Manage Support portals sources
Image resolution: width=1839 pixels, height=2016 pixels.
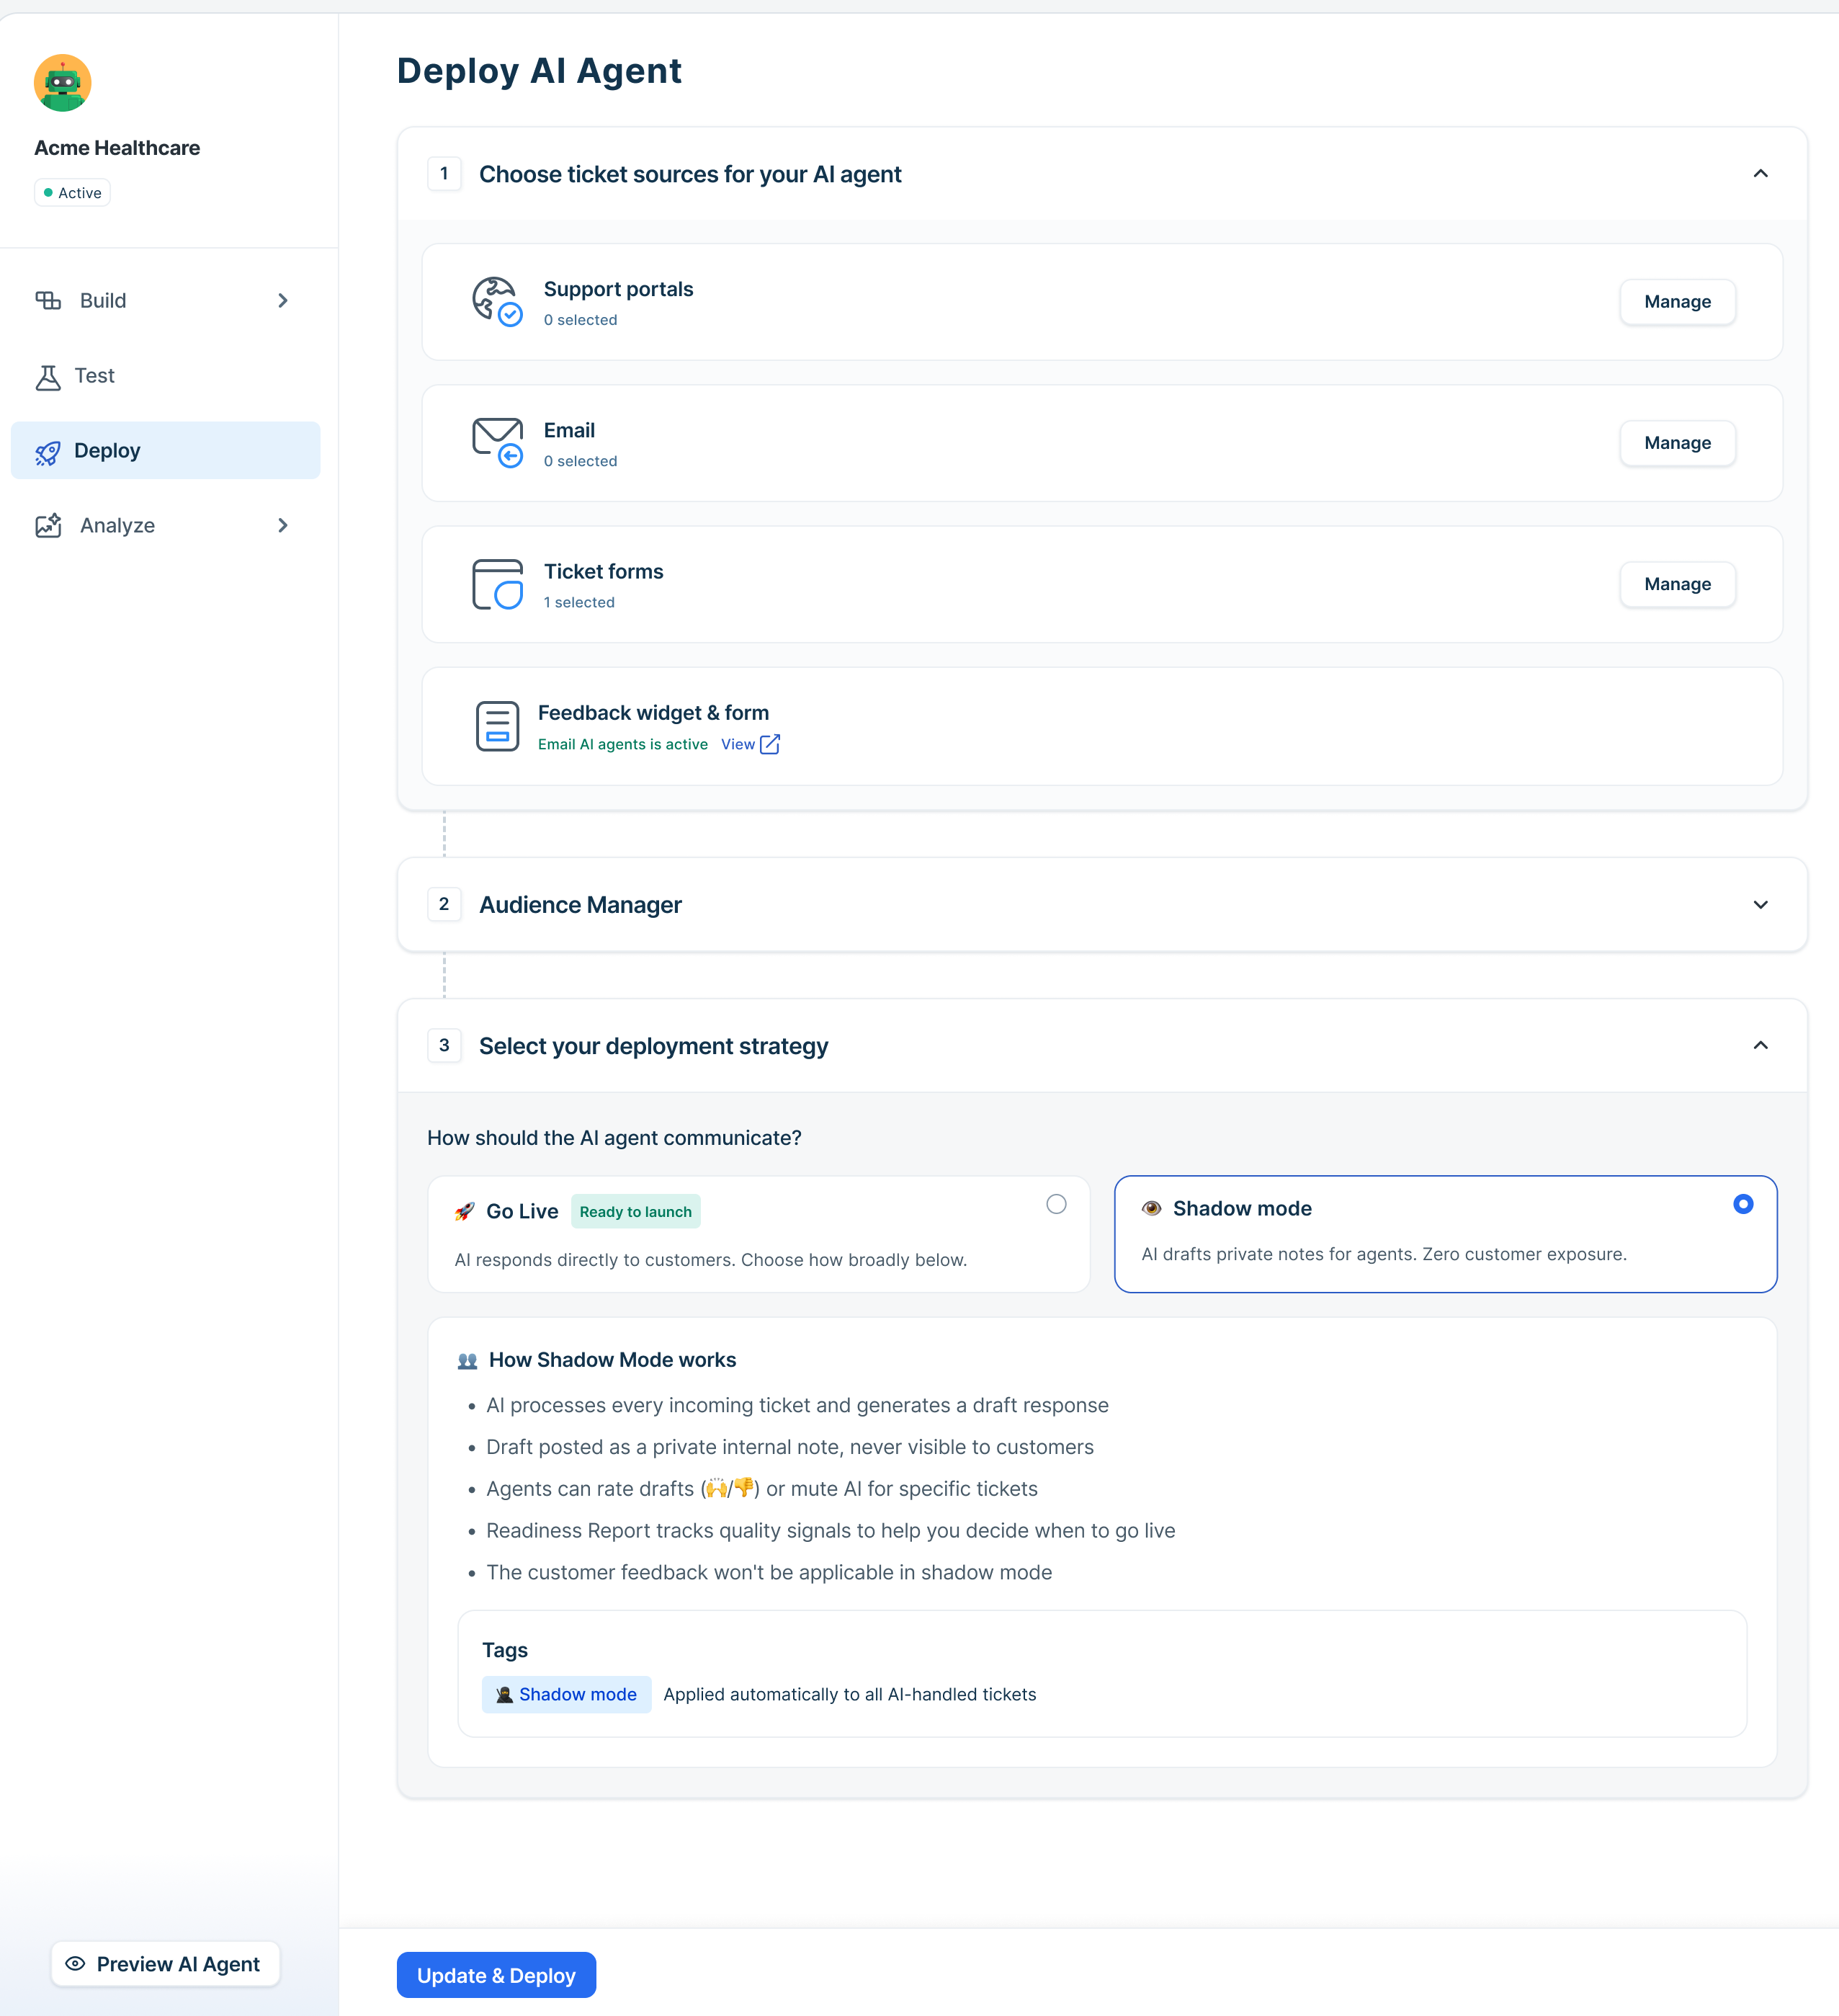coord(1677,302)
